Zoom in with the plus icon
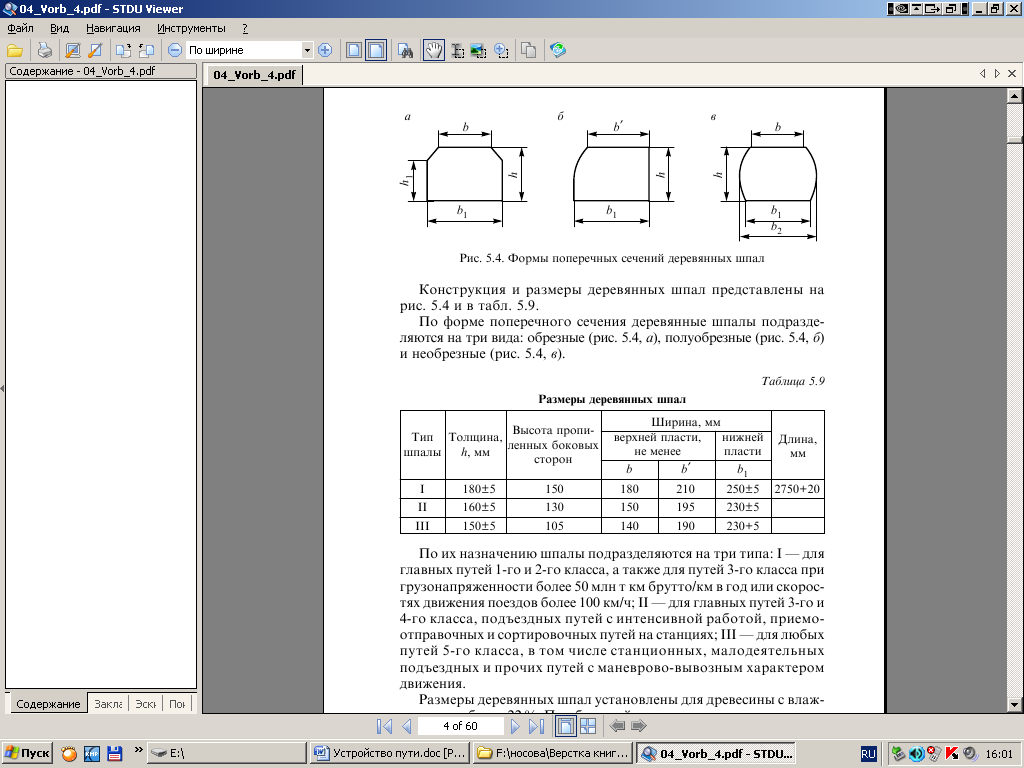The width and height of the screenshot is (1024, 768). pos(325,50)
